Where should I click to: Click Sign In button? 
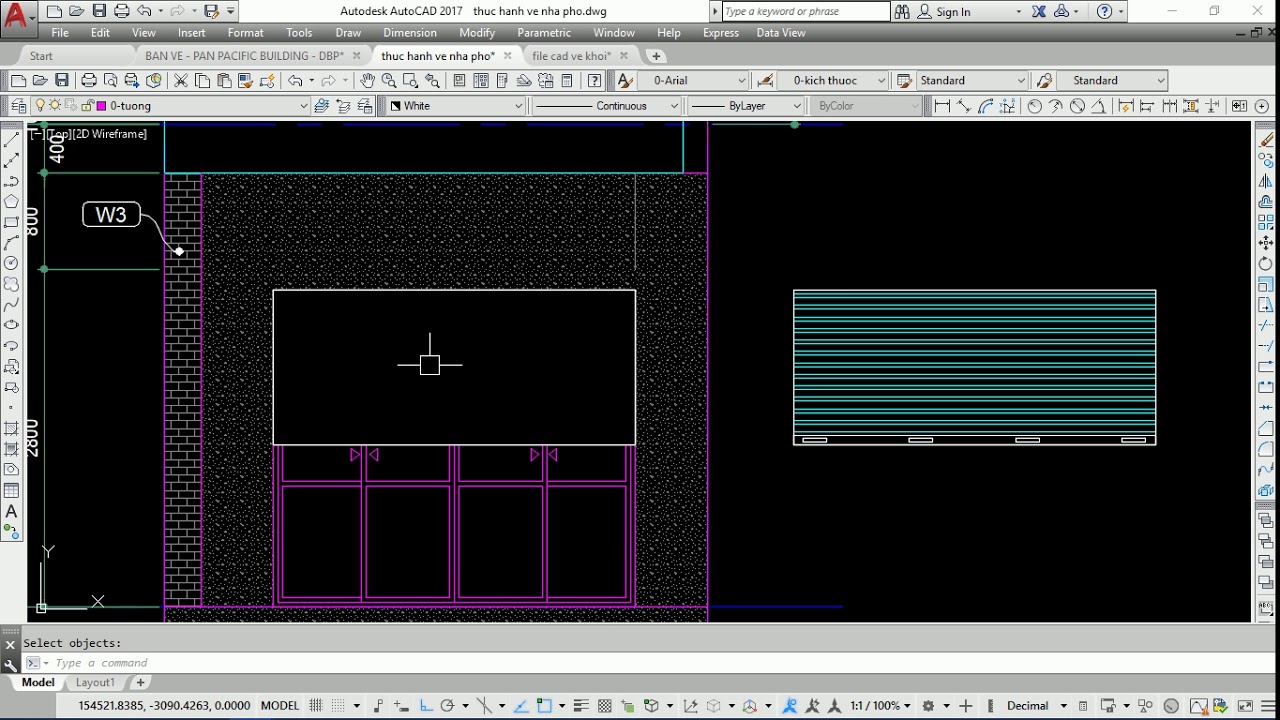pyautogui.click(x=953, y=12)
